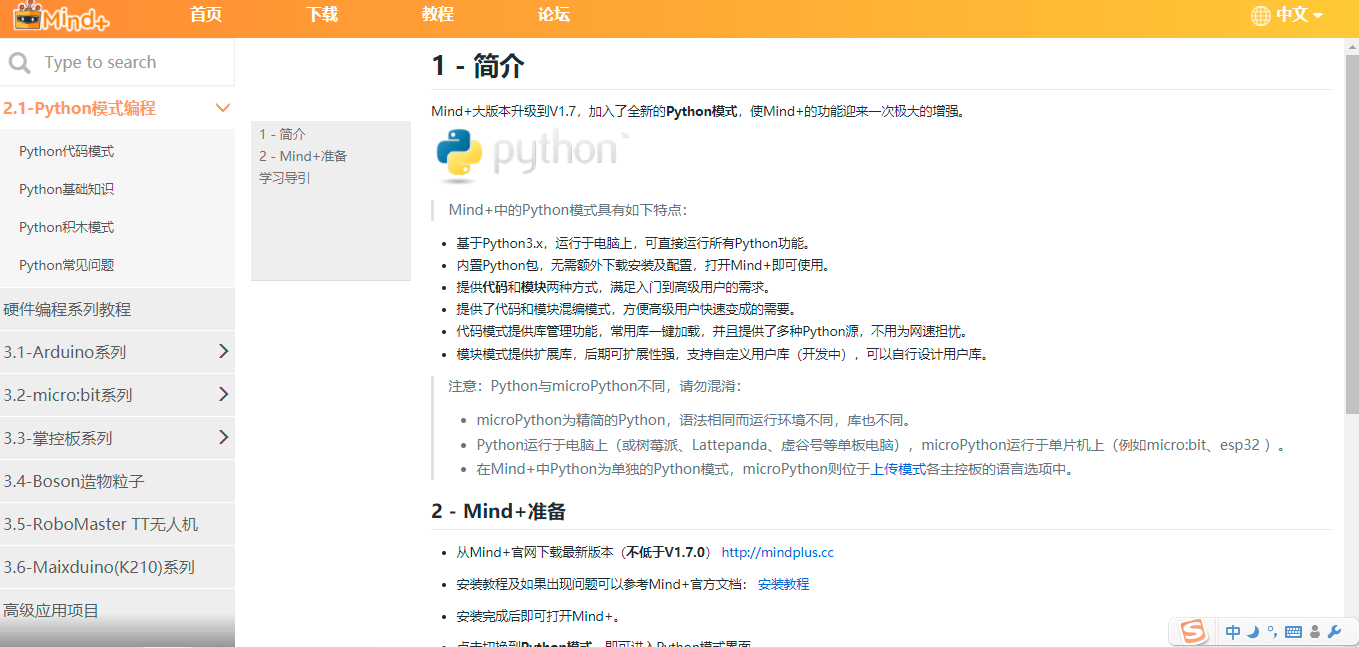Click the page vertical scrollbar thumb
Image resolution: width=1359 pixels, height=648 pixels.
click(x=1352, y=234)
